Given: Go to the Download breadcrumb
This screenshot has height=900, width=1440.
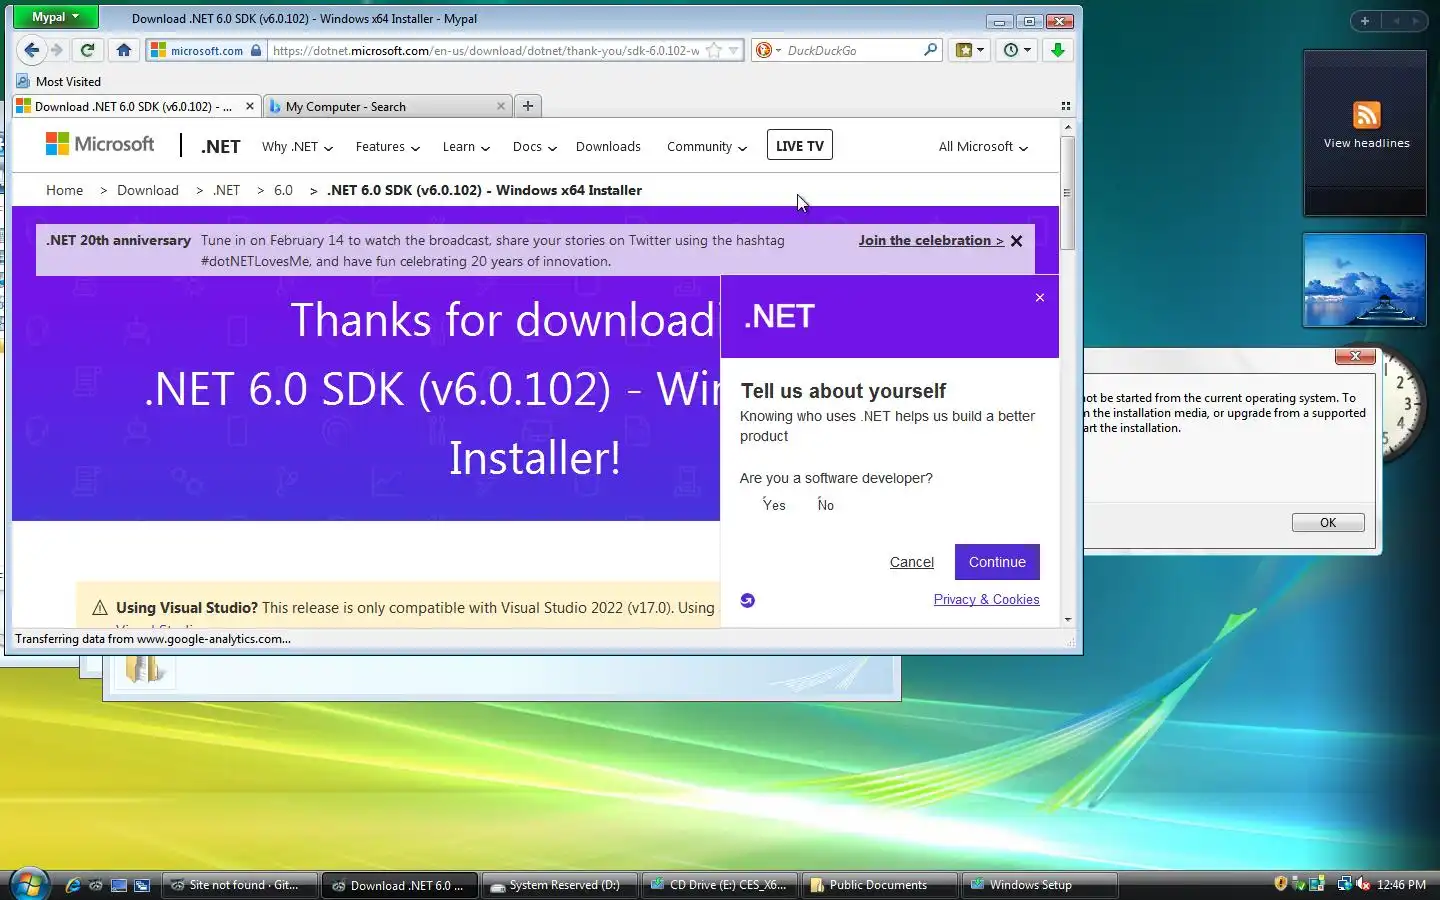Looking at the screenshot, I should click(148, 190).
